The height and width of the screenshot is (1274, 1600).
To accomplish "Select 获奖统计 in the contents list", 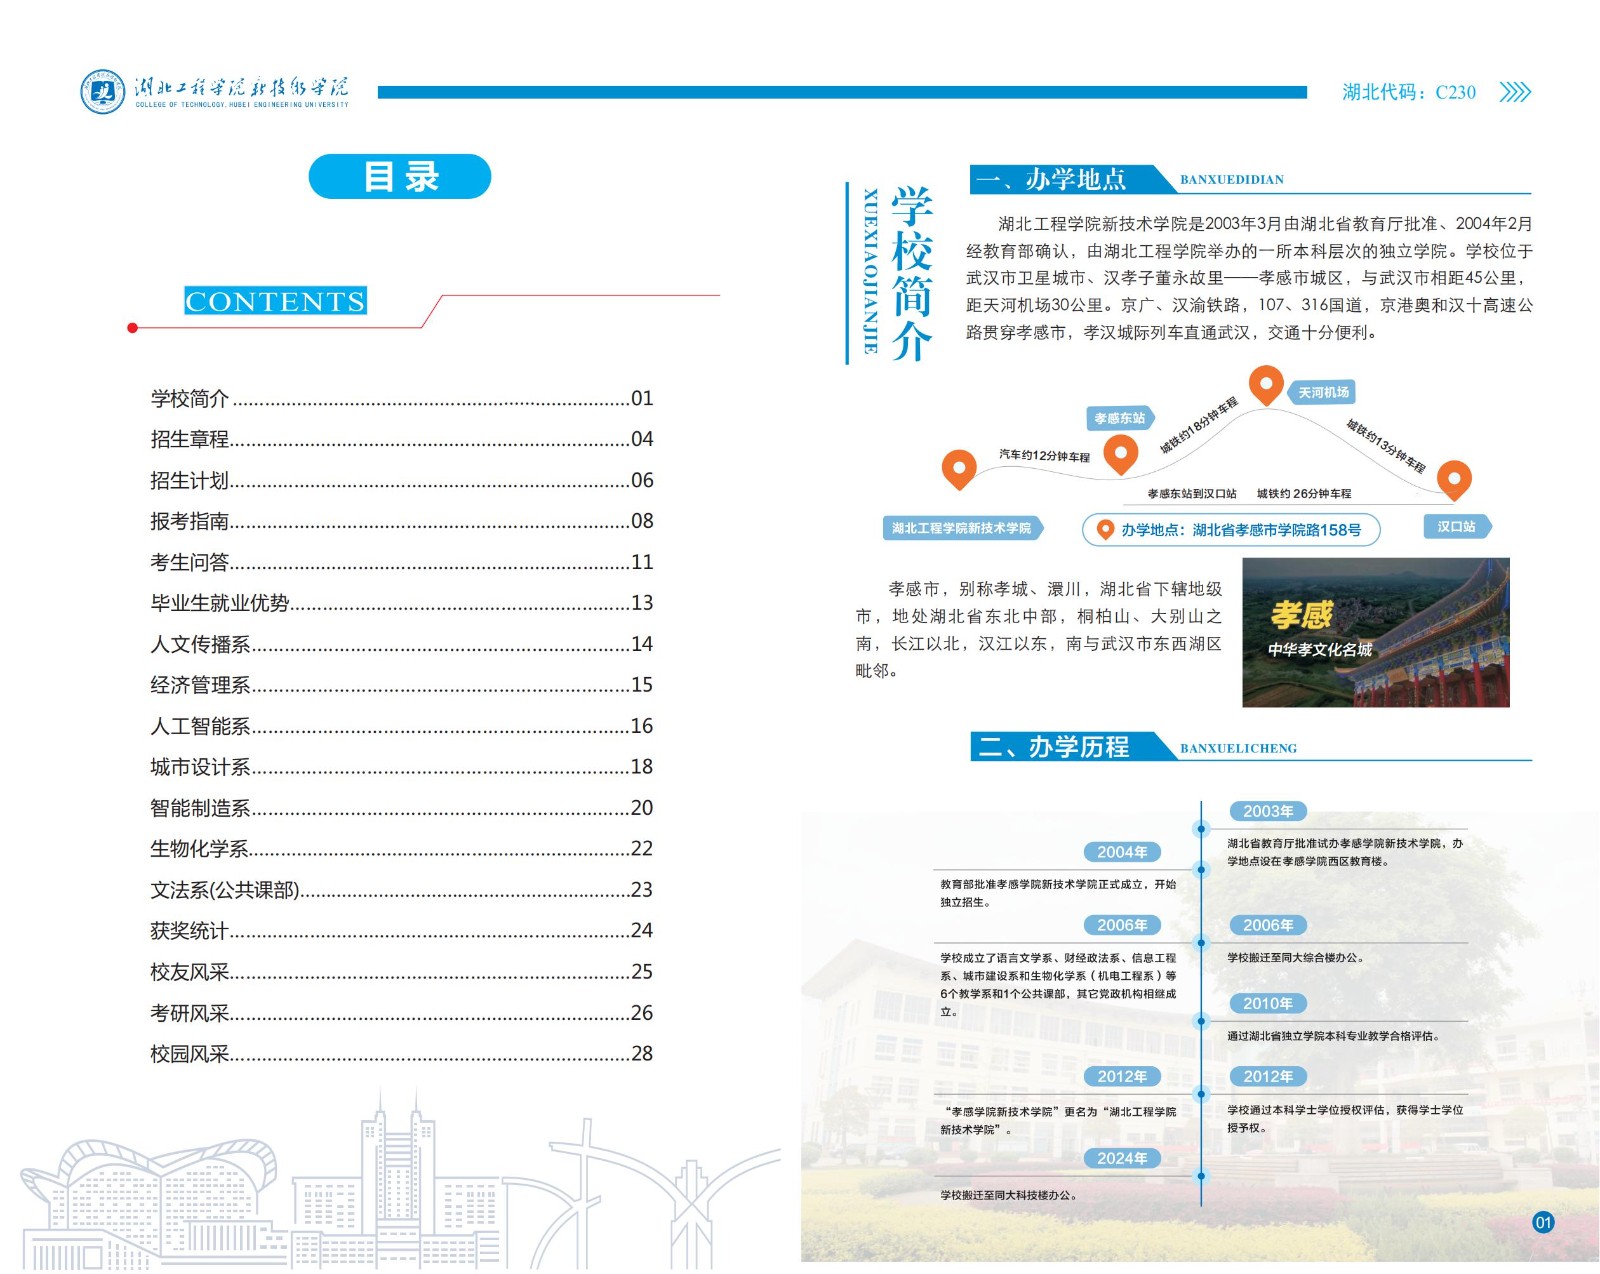I will pyautogui.click(x=401, y=931).
